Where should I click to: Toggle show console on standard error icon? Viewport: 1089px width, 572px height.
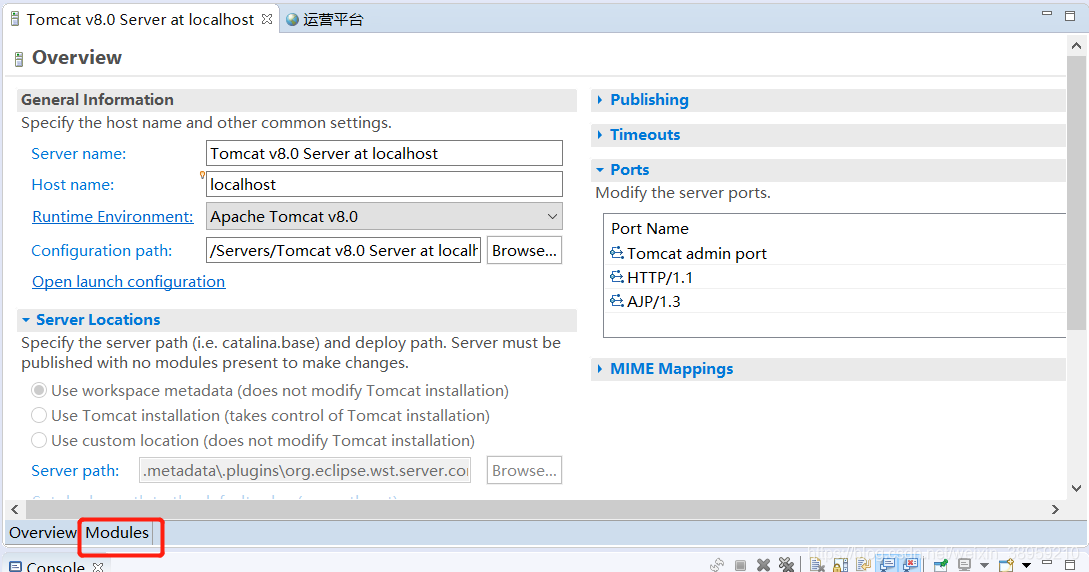911,564
